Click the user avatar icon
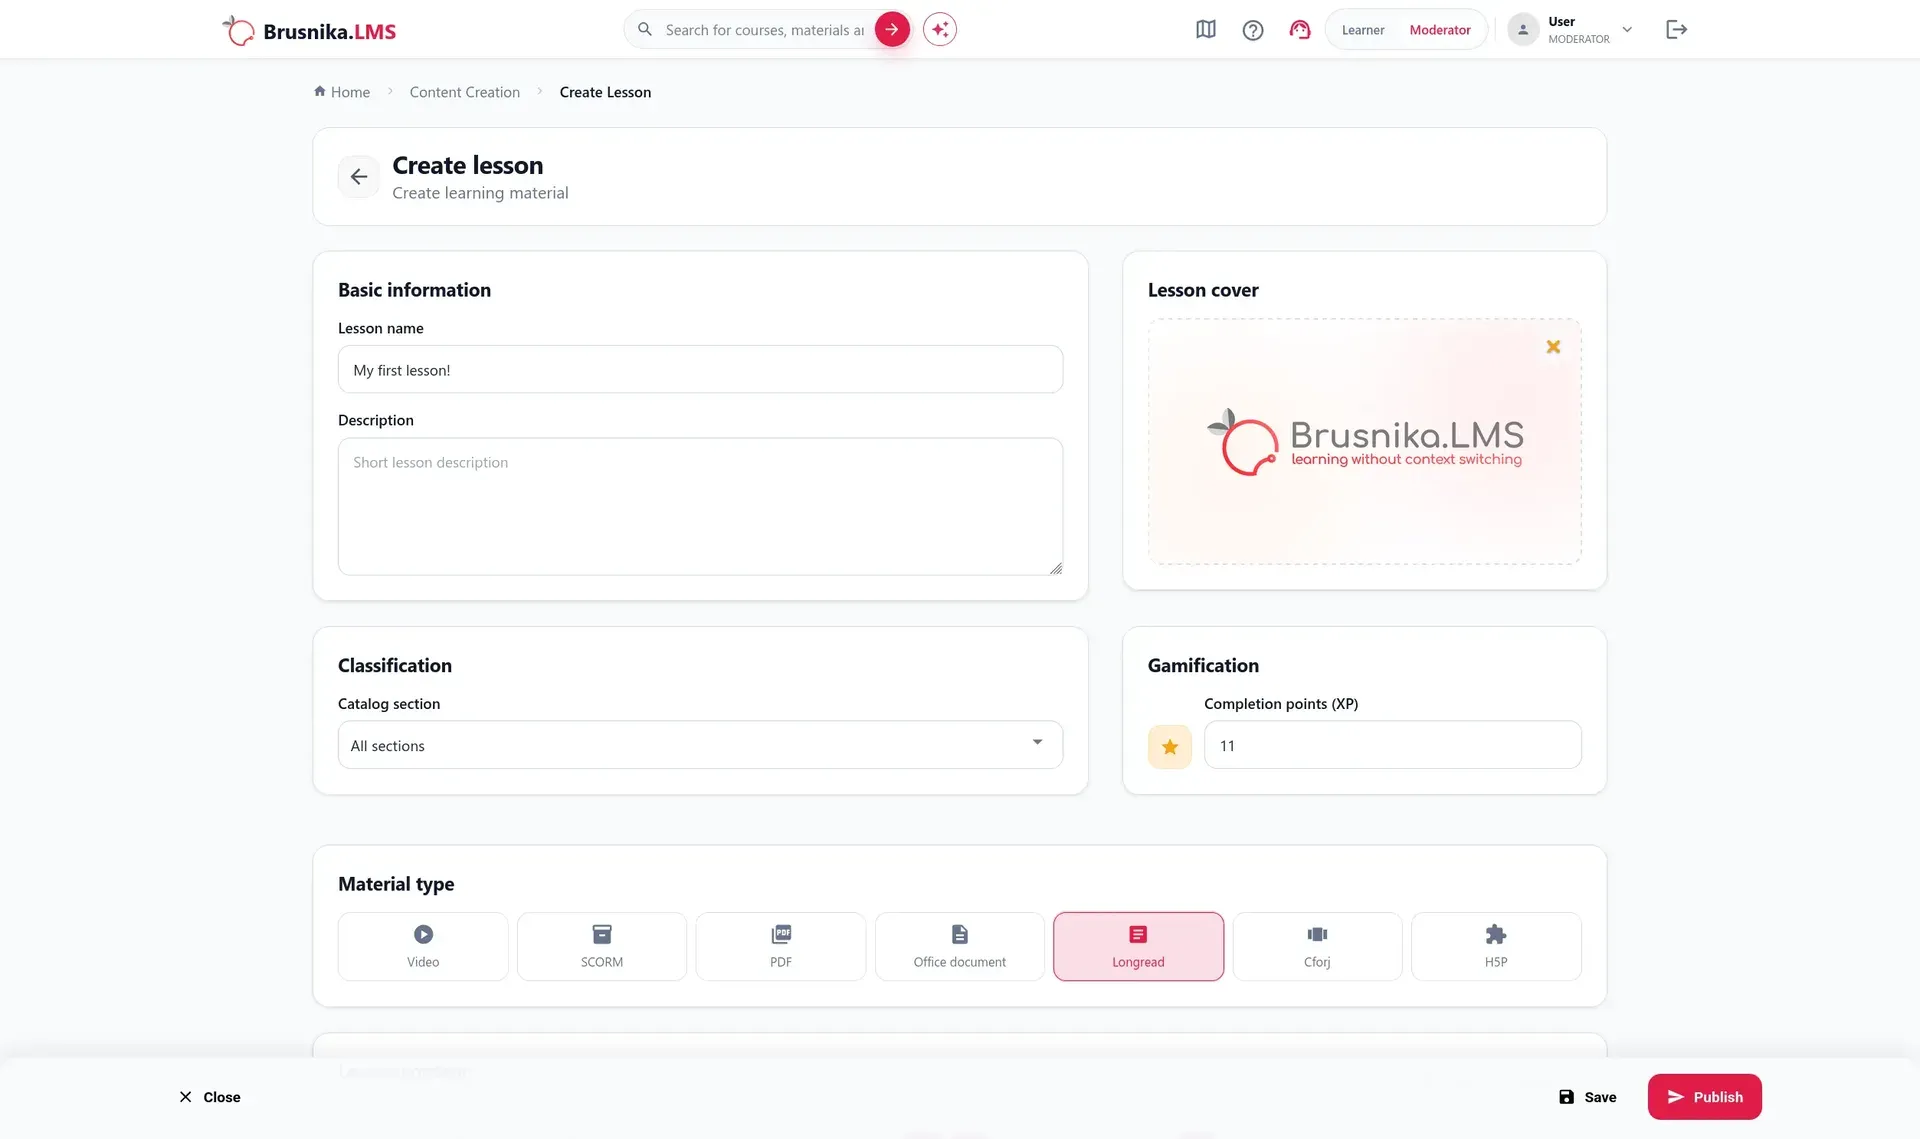1920x1139 pixels. pos(1523,29)
